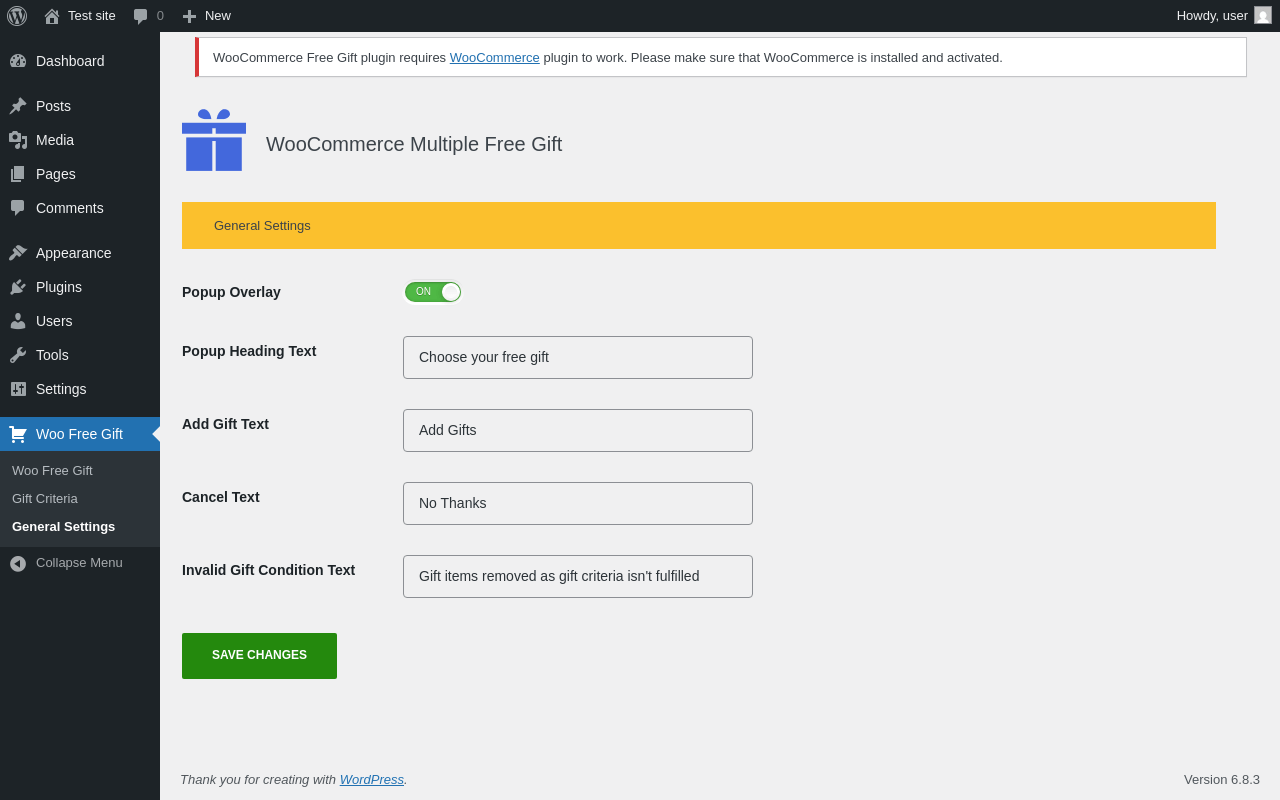Open the WordPress footer link
The width and height of the screenshot is (1280, 800).
(371, 779)
